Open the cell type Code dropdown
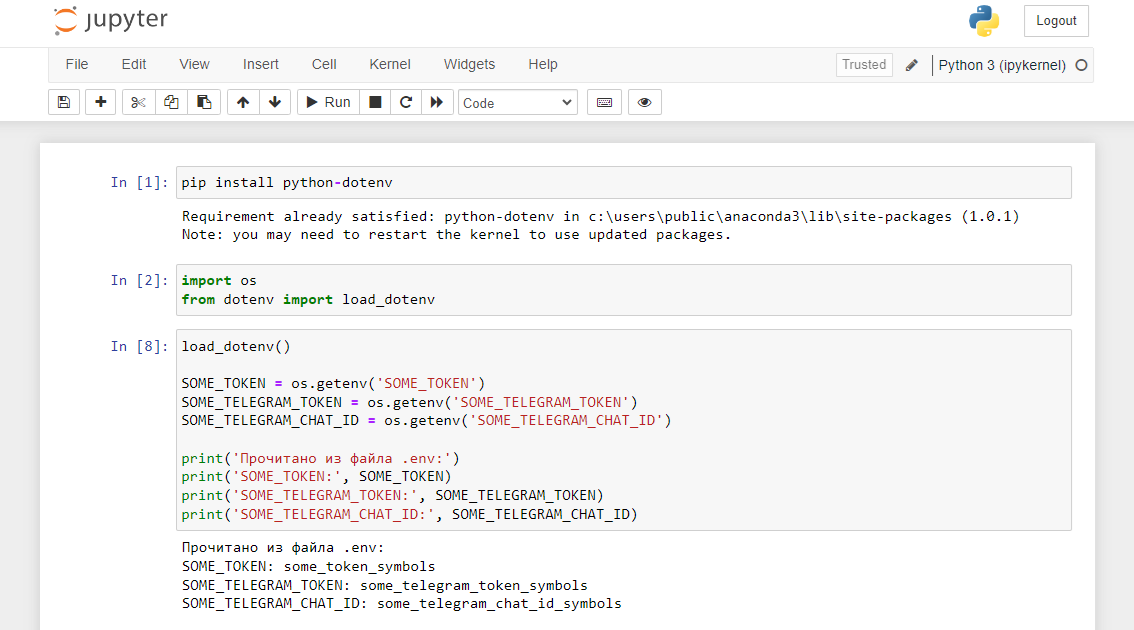The image size is (1134, 630). (518, 103)
